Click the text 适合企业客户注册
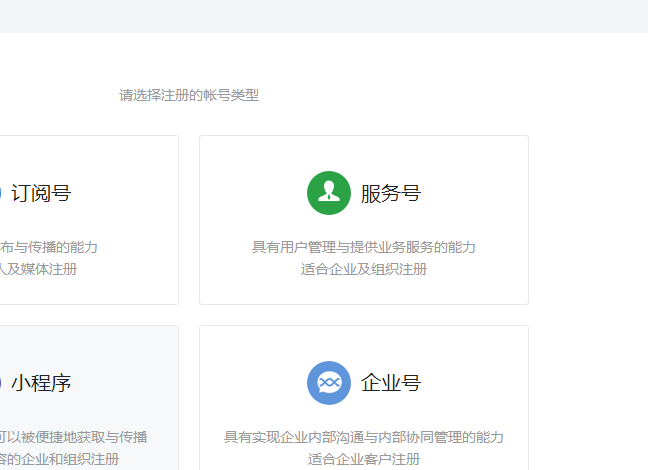648x470 pixels. point(364,459)
